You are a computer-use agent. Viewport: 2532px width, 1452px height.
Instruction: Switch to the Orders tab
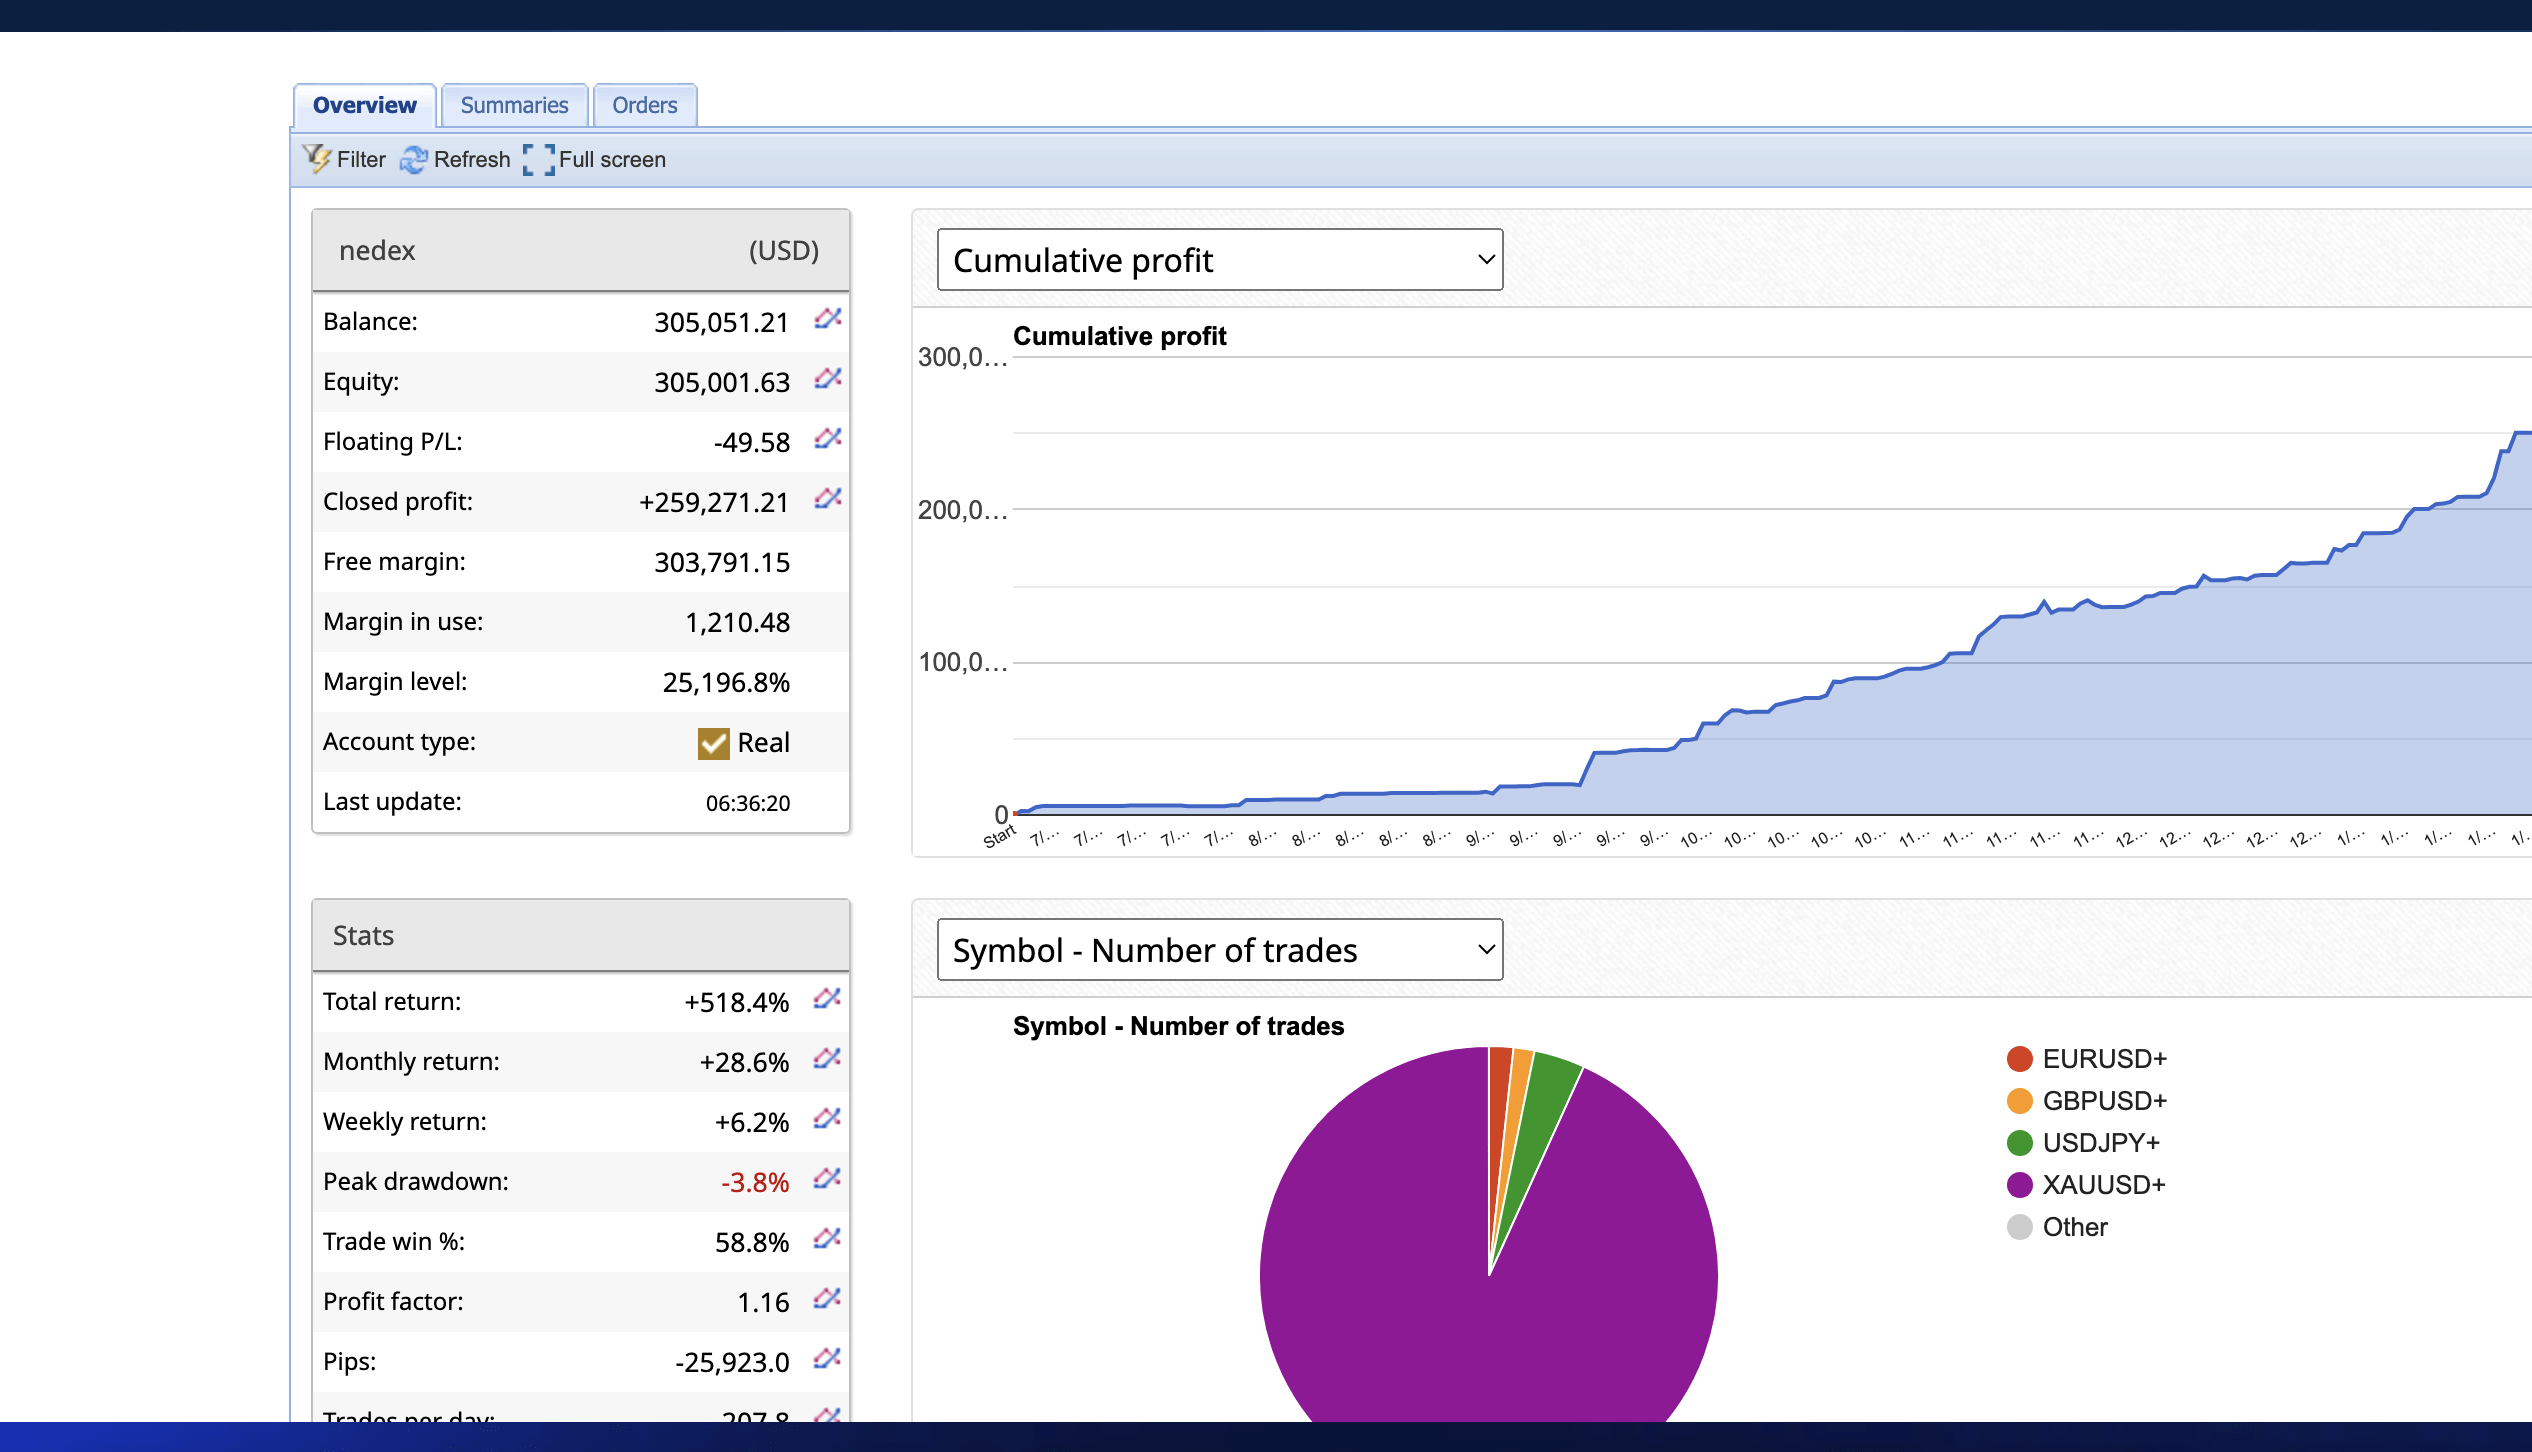(644, 105)
